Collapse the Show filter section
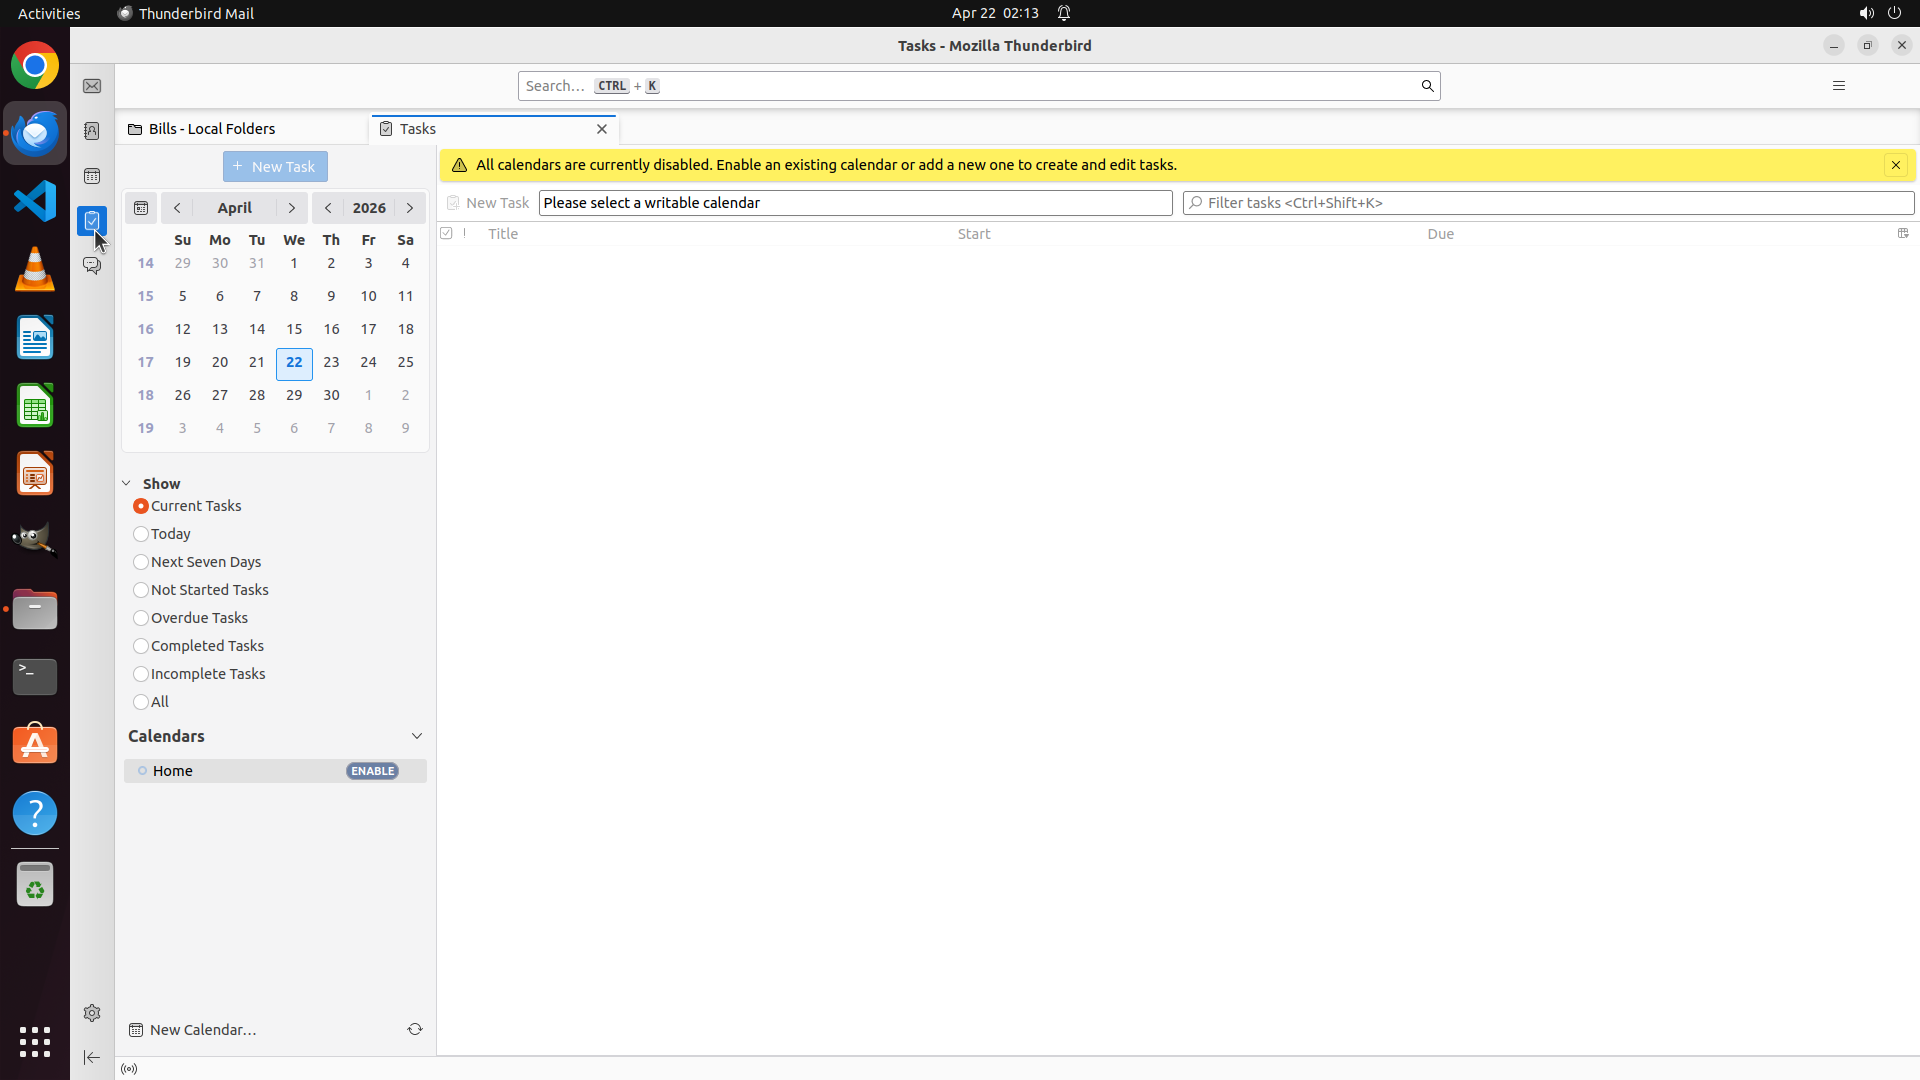The height and width of the screenshot is (1080, 1920). point(127,483)
